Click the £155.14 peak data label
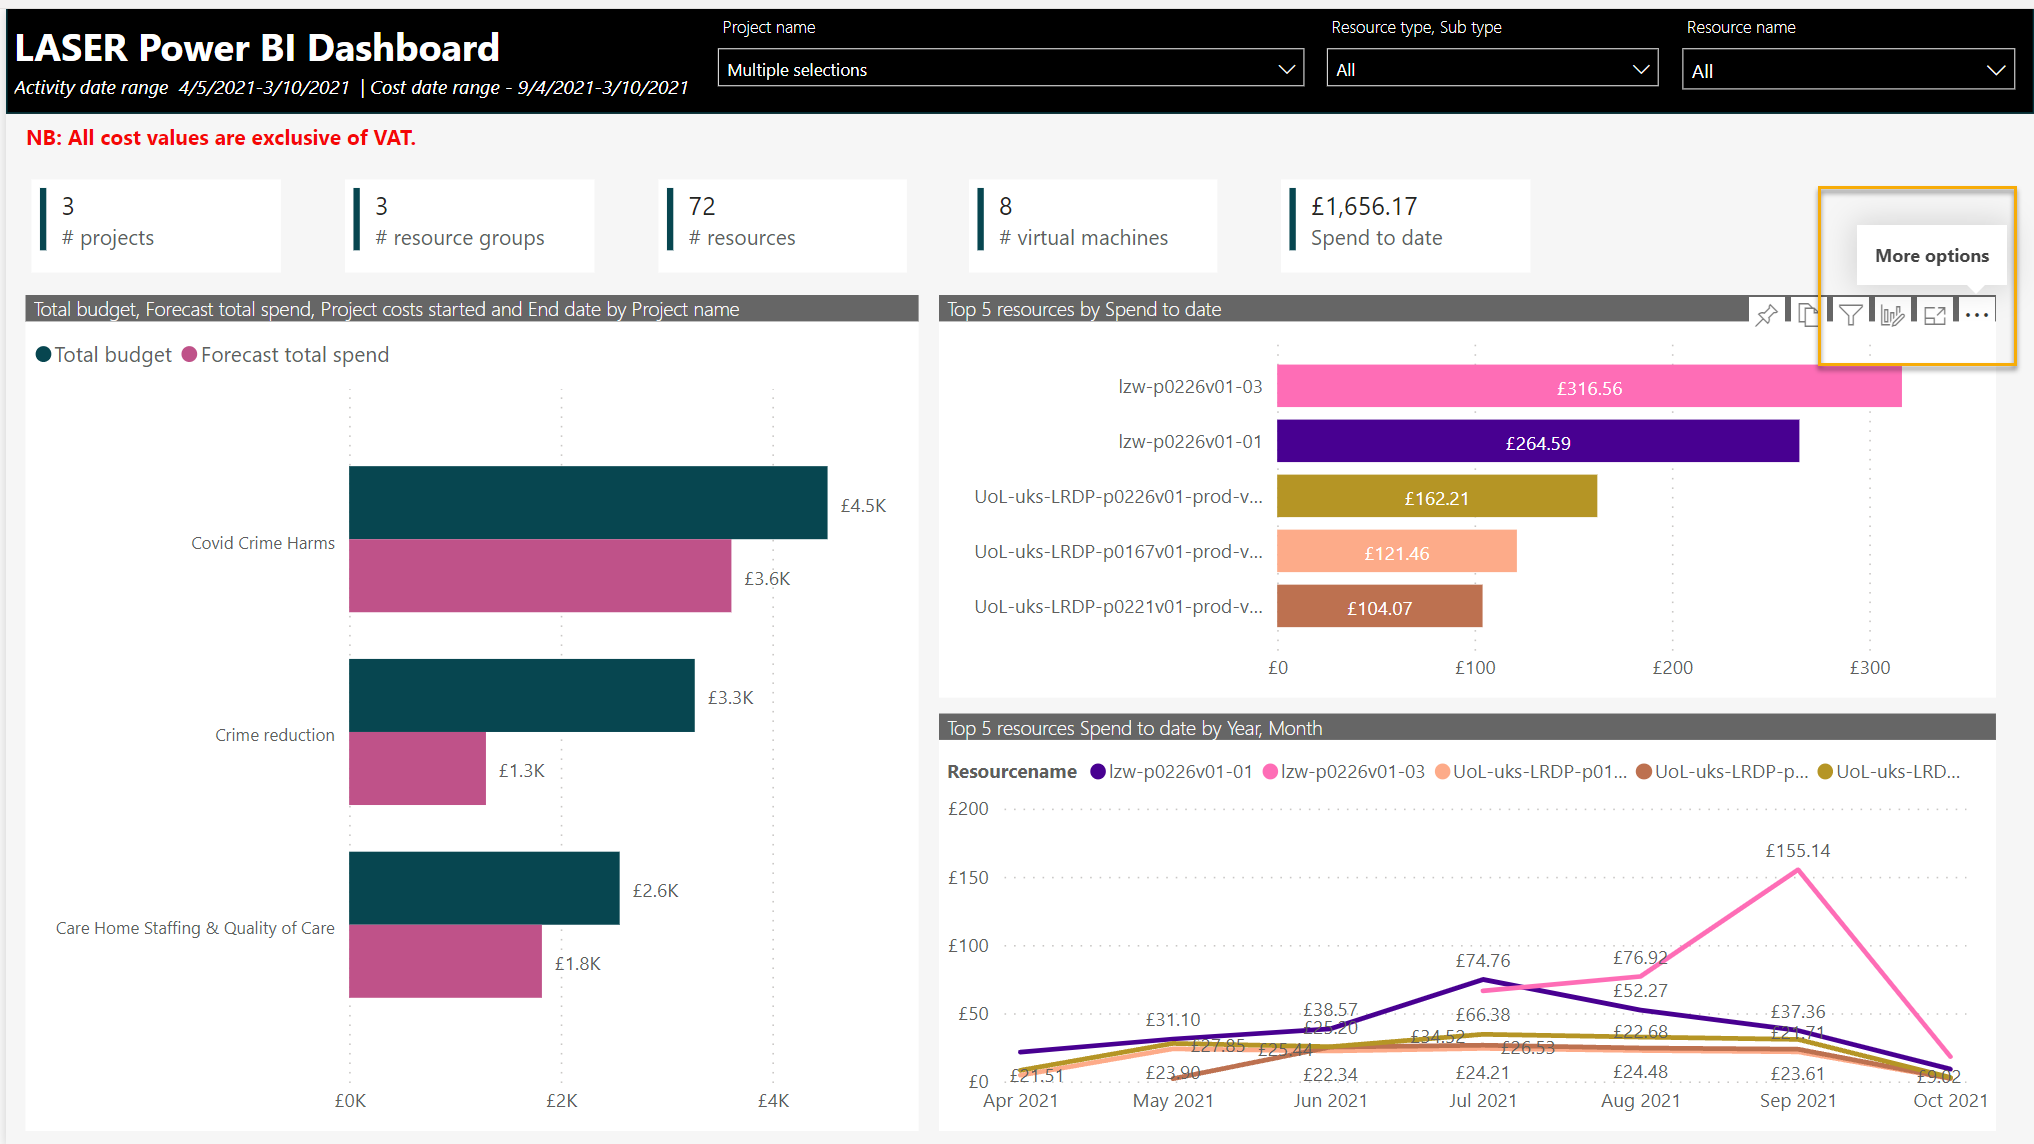Viewport: 2034px width, 1144px height. pos(1798,851)
